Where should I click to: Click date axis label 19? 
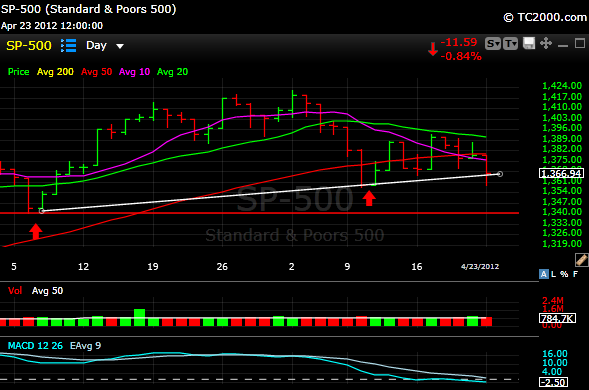[x=153, y=267]
